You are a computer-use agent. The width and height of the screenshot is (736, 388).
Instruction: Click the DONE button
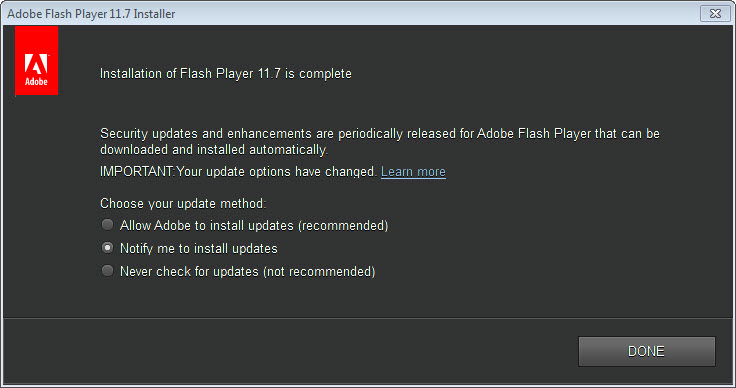646,351
